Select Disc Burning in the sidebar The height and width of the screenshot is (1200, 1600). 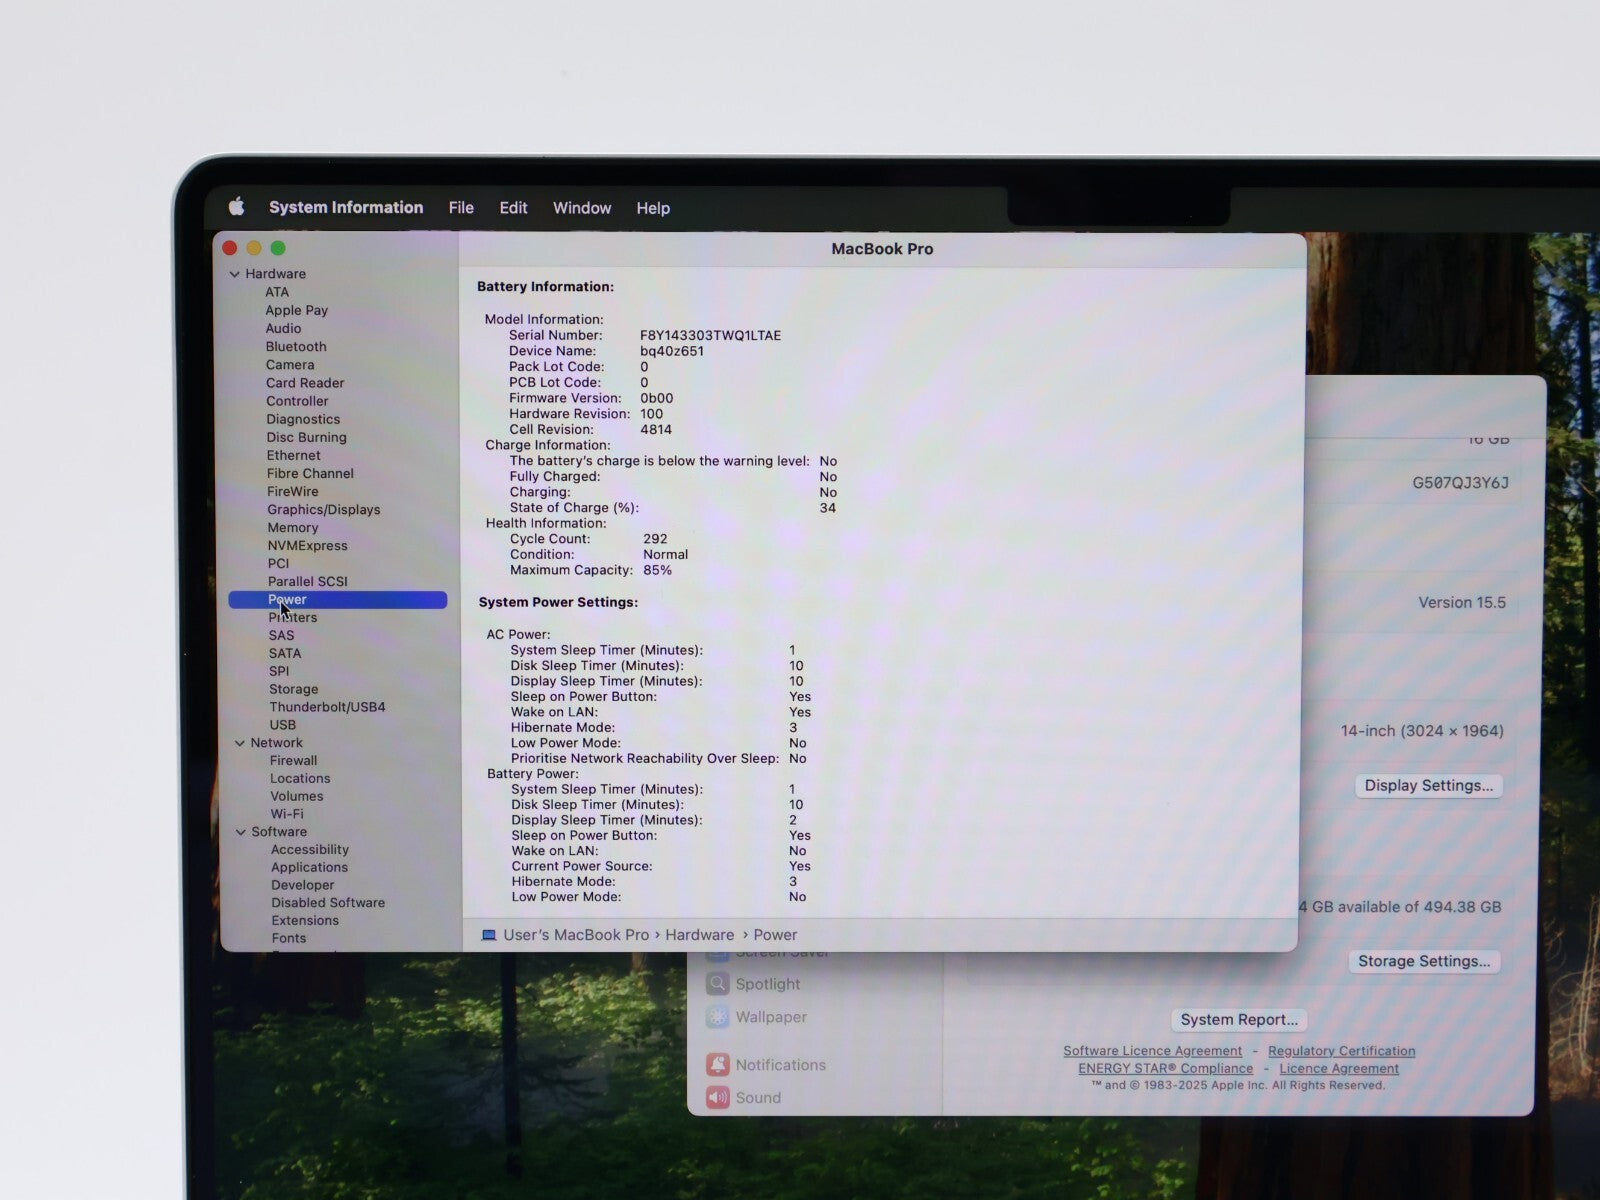306,437
